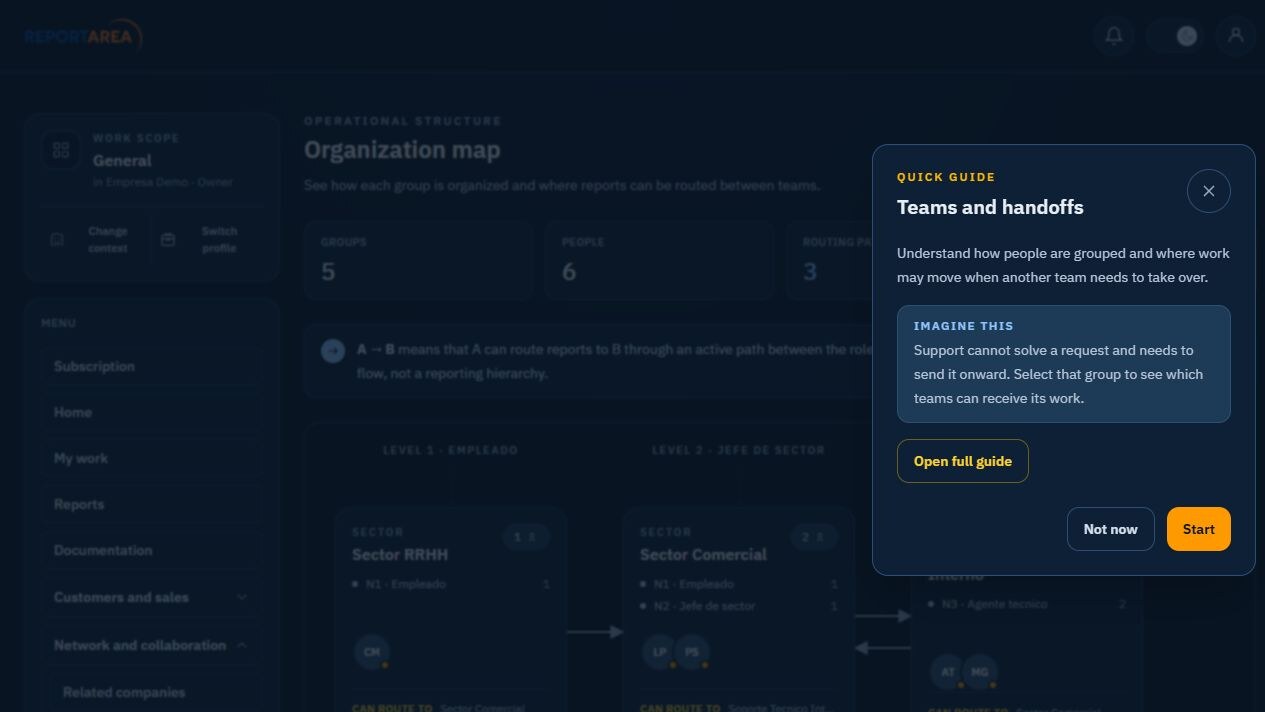
Task: Click the work scope grid icon
Action: click(61, 150)
